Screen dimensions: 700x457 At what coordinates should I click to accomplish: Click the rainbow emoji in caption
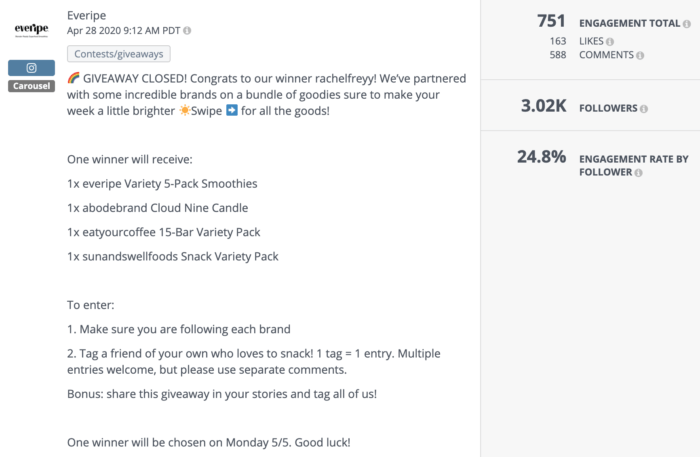(x=73, y=78)
